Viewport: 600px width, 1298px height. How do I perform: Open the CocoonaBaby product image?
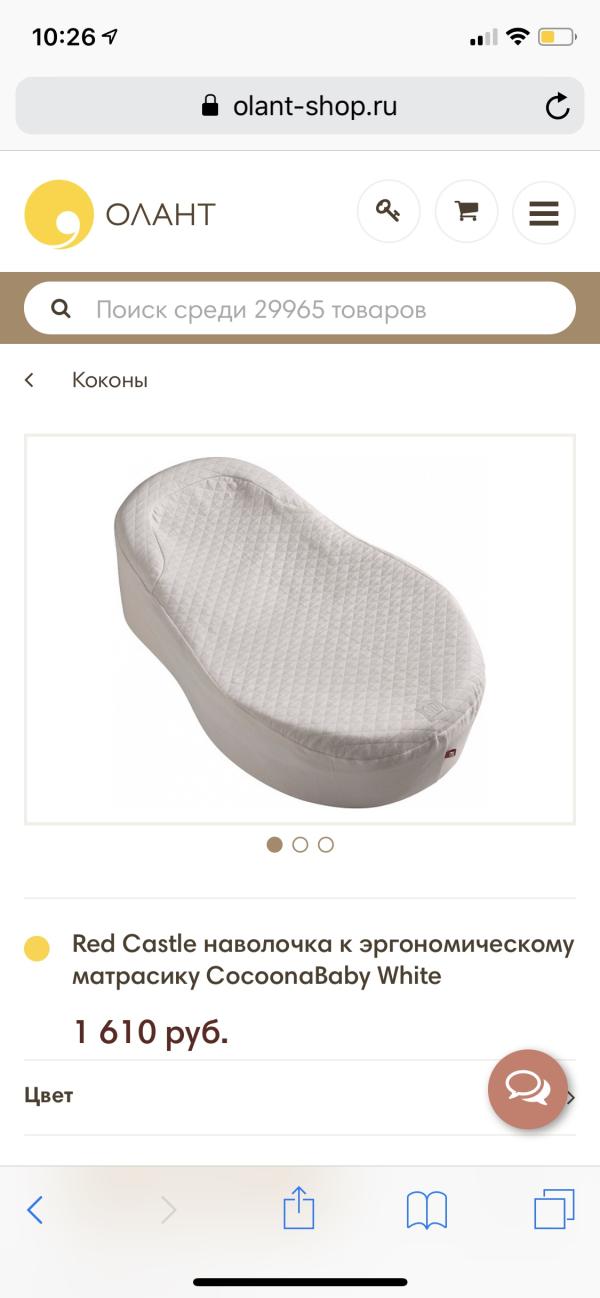300,630
